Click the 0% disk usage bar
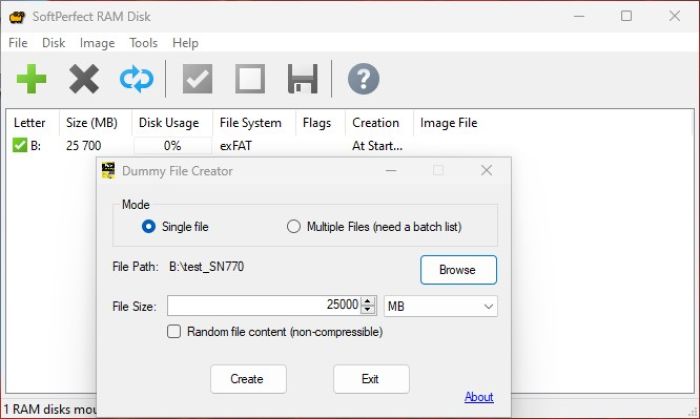700x419 pixels. (x=172, y=145)
